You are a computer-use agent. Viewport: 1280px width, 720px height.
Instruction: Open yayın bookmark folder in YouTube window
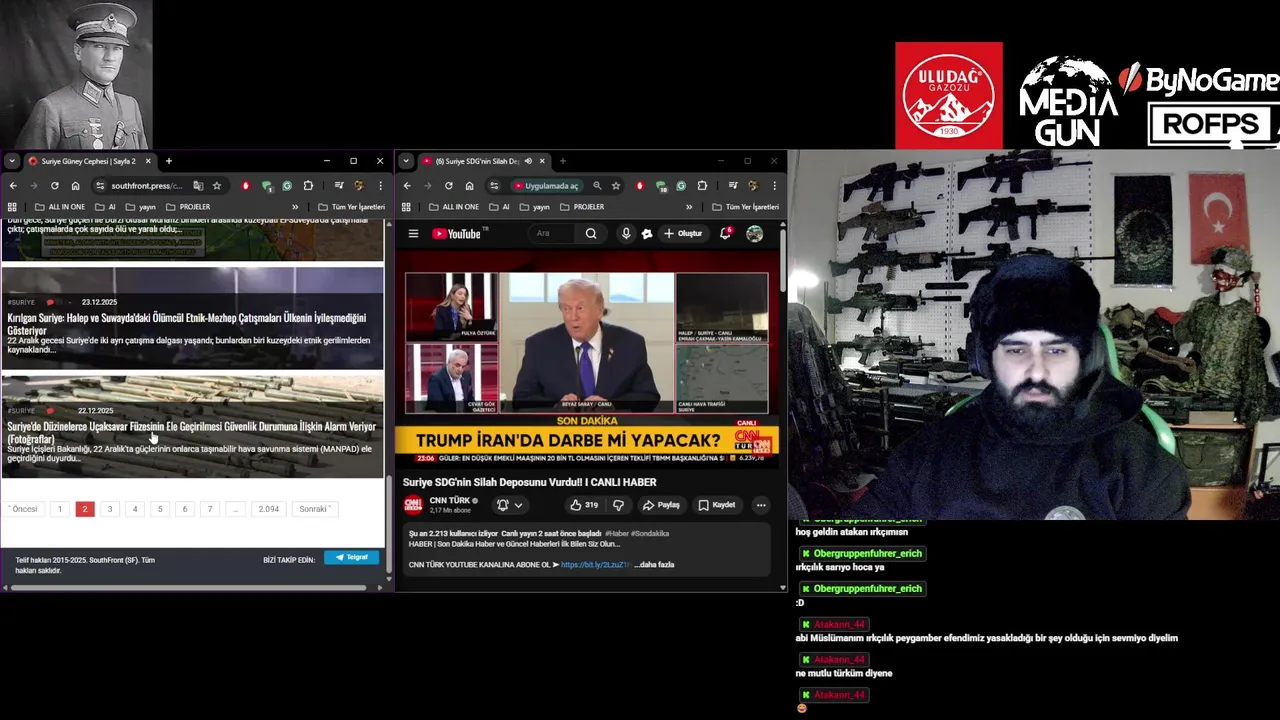[x=534, y=207]
